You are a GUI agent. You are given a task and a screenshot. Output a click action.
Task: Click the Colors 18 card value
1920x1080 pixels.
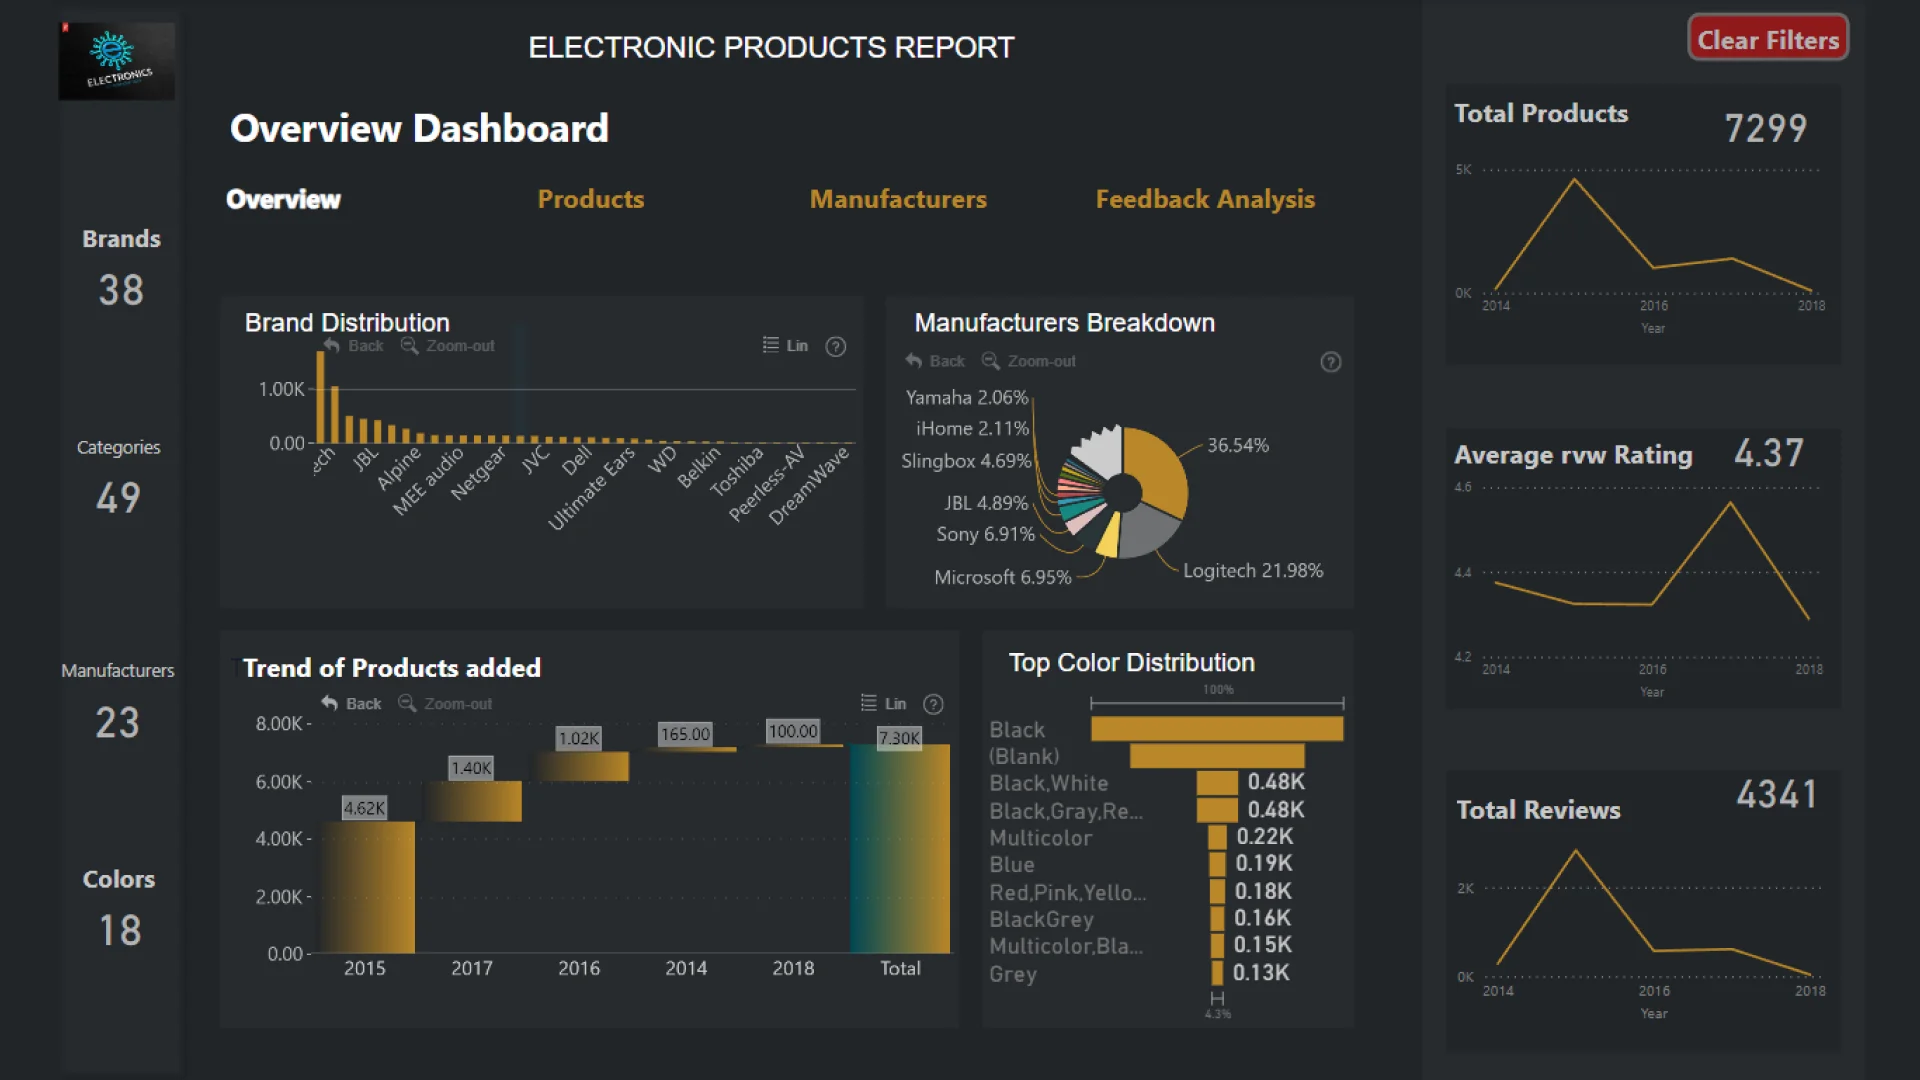pos(119,930)
